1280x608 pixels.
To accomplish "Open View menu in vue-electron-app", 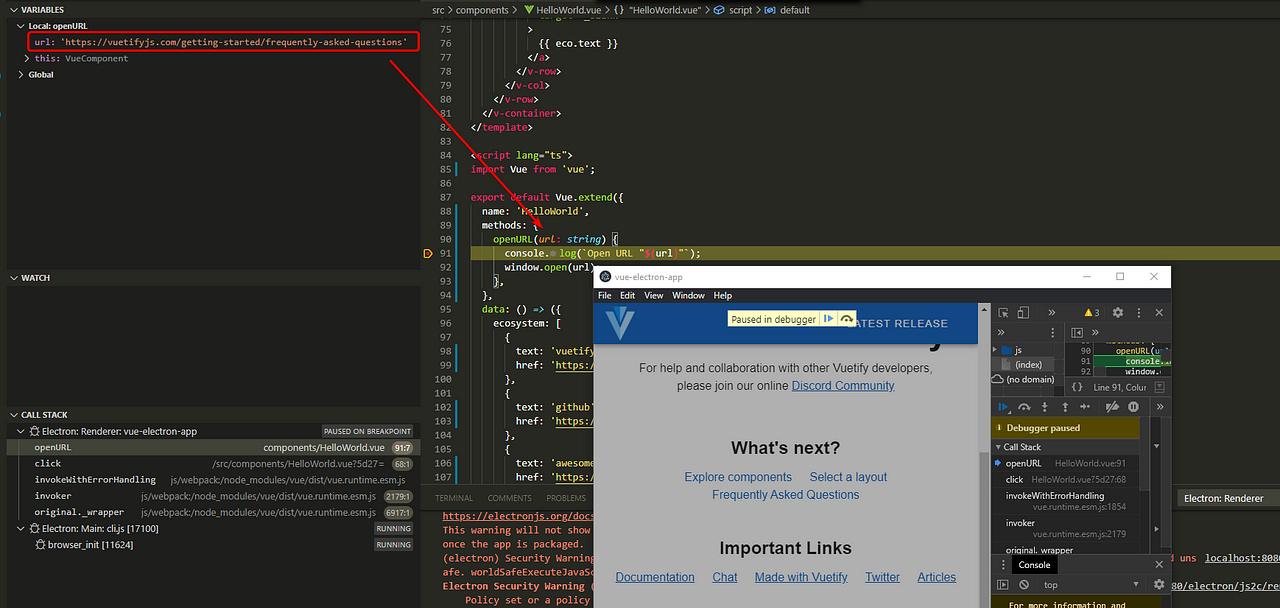I will point(654,295).
